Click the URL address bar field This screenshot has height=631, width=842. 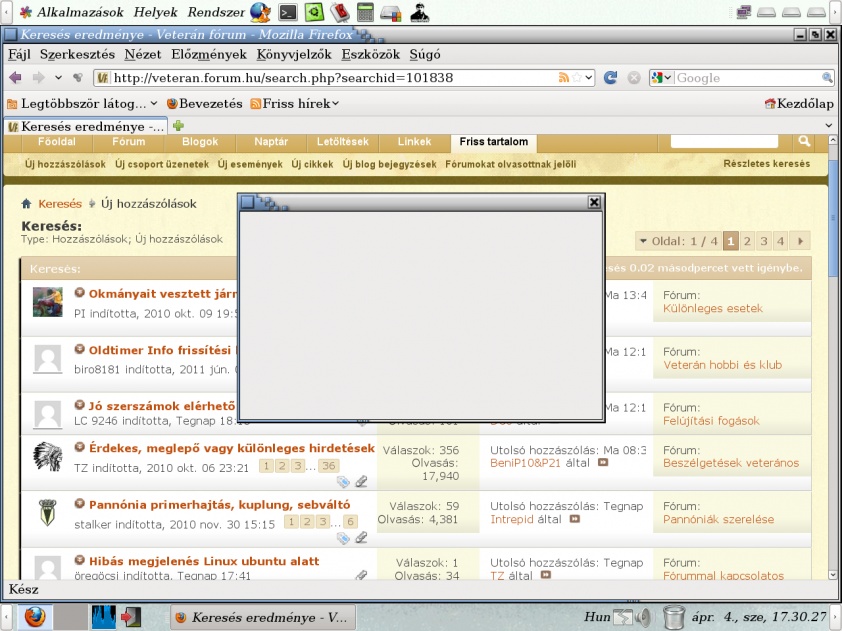[330, 78]
